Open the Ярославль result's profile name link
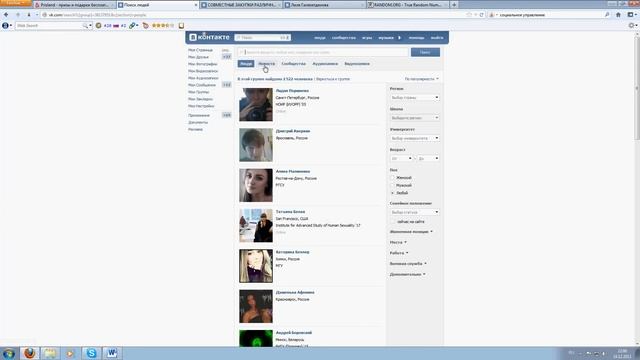 293,131
